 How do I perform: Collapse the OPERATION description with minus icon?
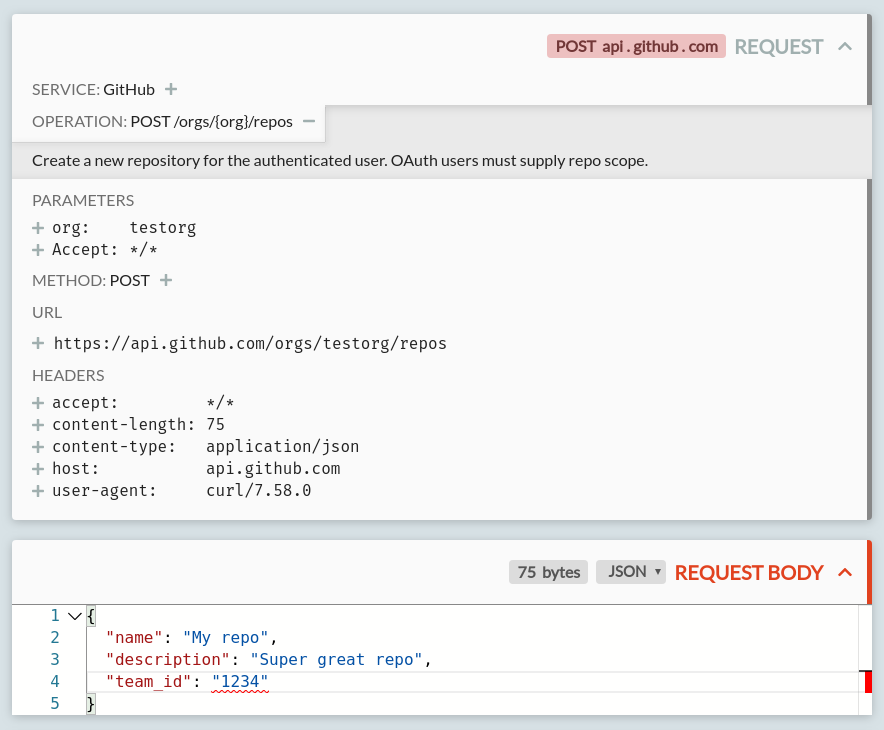tap(309, 121)
